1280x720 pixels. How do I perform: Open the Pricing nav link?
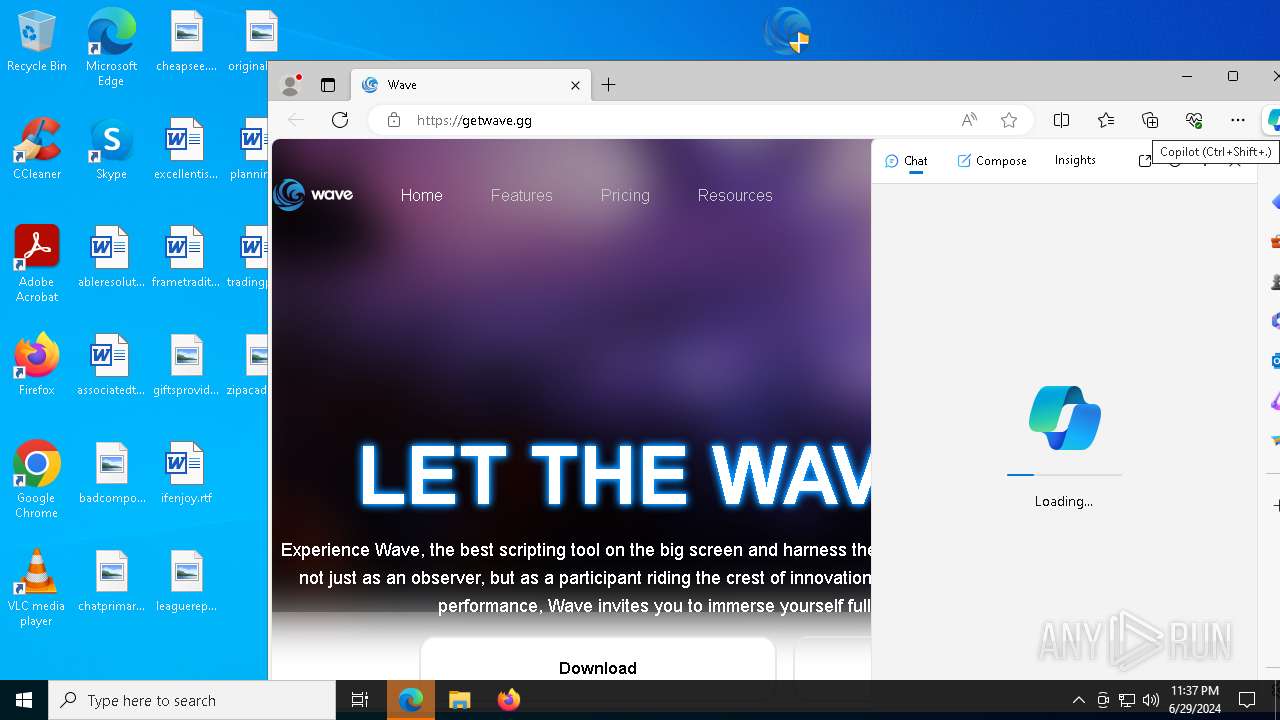(625, 195)
